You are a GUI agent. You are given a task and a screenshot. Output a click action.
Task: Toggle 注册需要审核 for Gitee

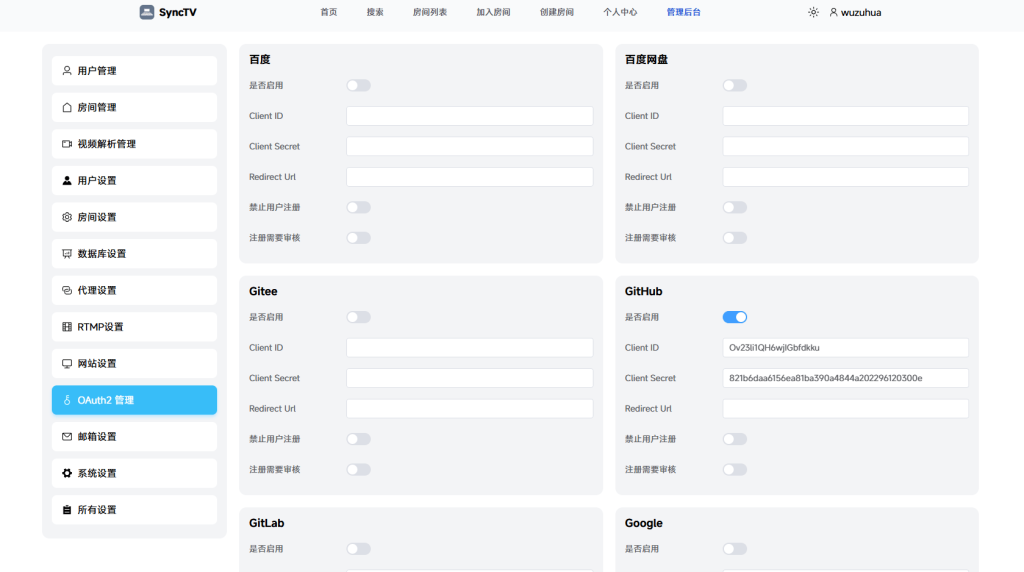[359, 469]
